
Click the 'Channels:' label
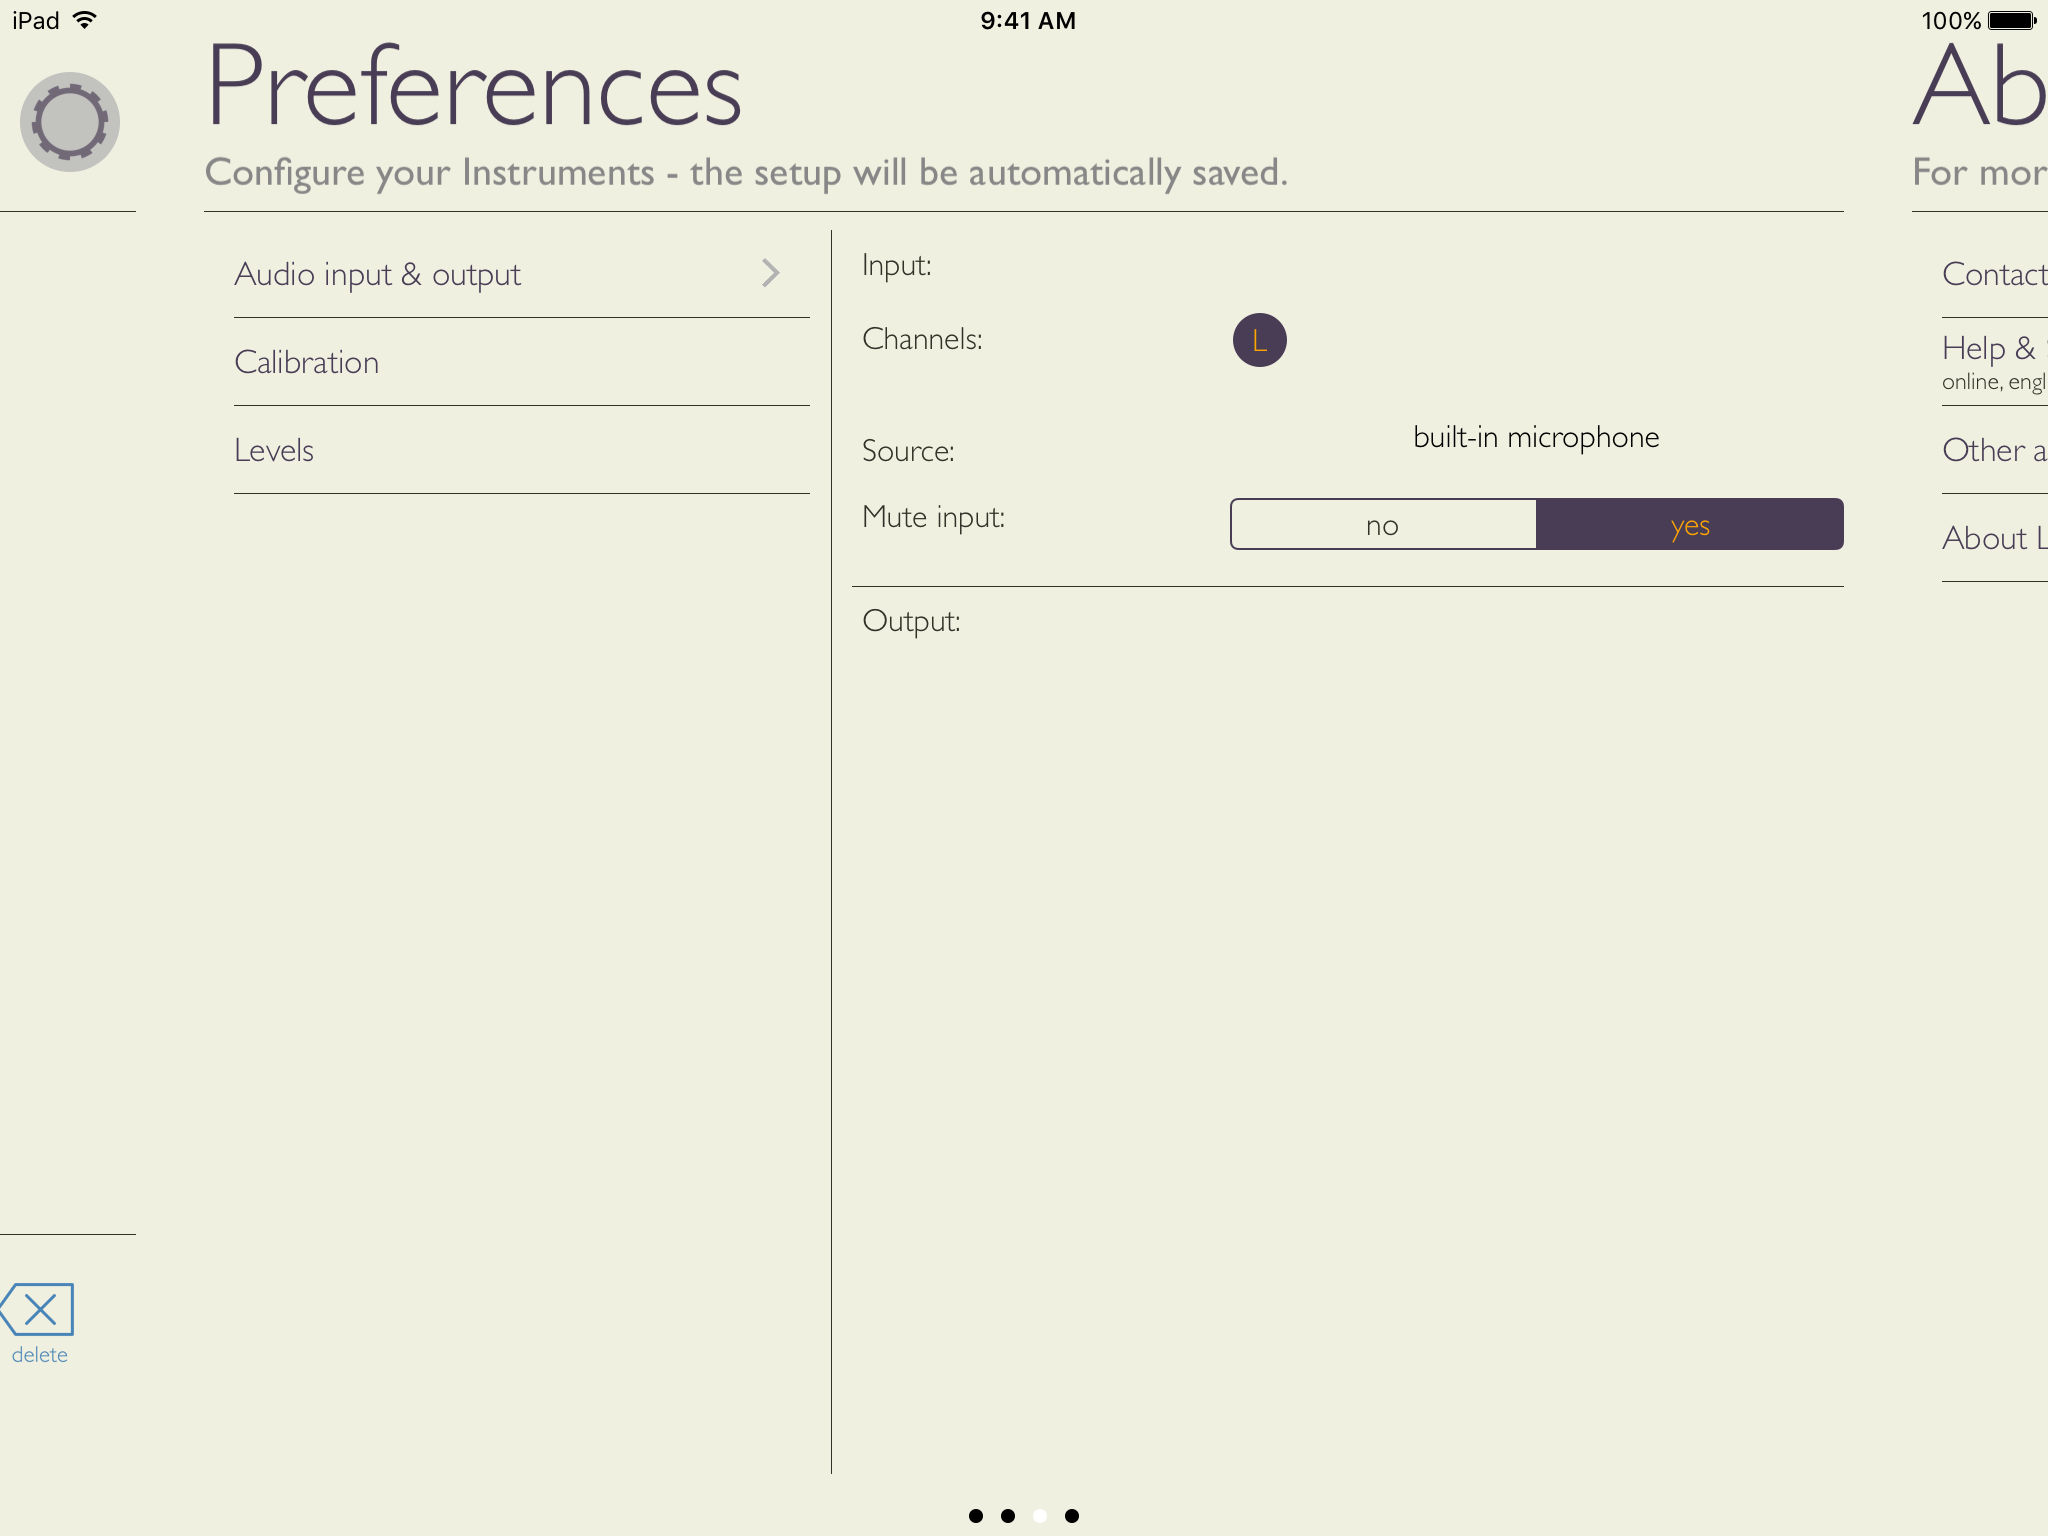(x=922, y=339)
